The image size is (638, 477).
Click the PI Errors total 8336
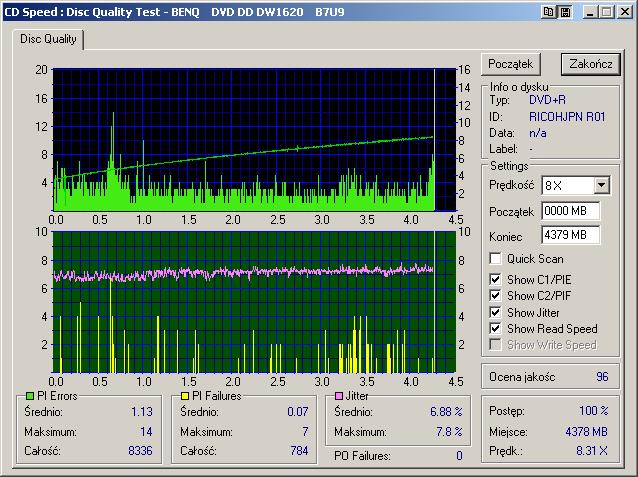point(140,451)
